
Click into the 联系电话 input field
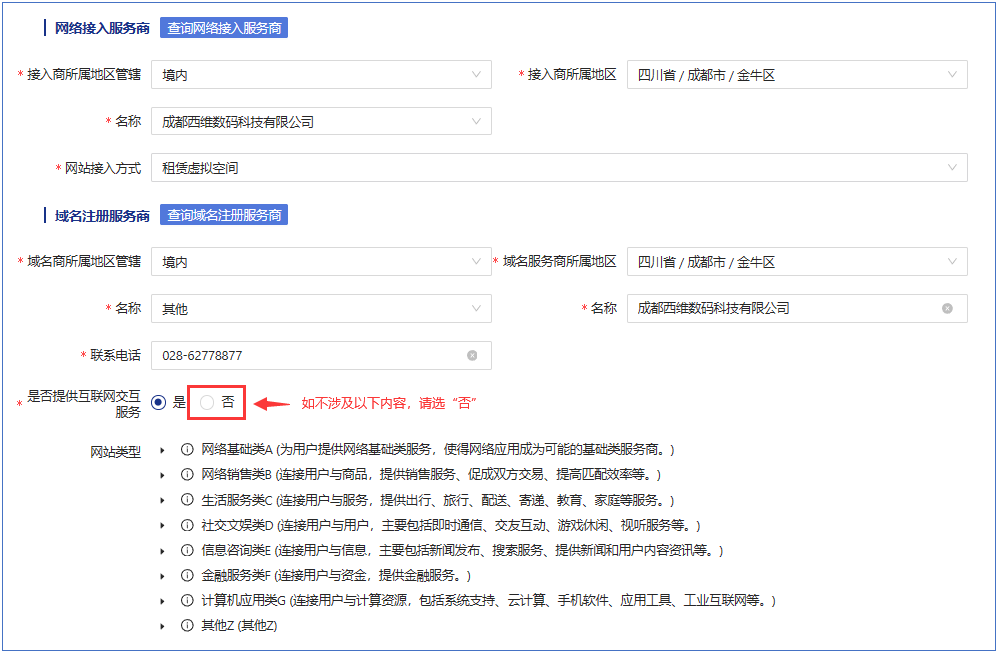[x=310, y=355]
